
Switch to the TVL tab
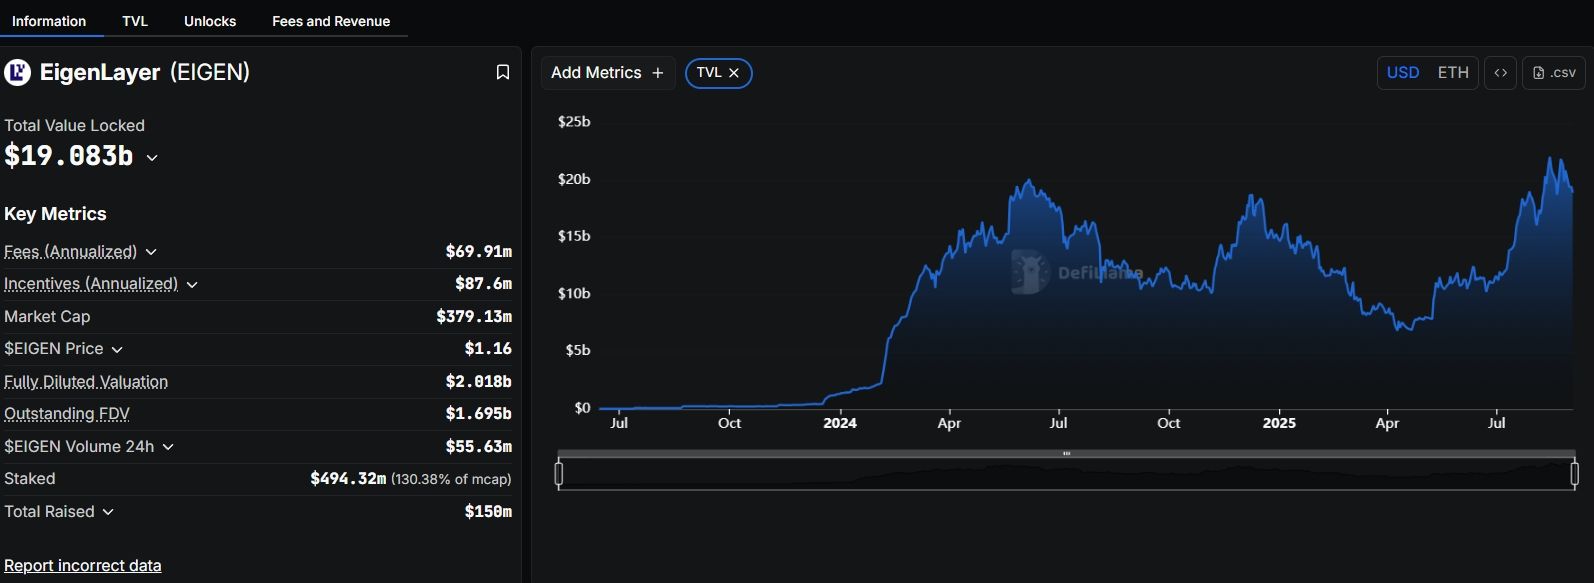click(x=135, y=21)
